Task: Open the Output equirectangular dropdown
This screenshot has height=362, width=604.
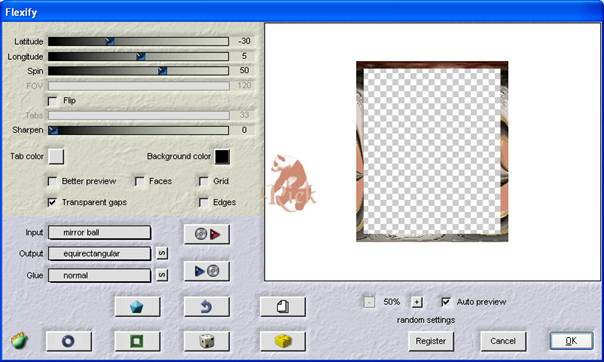Action: (99, 254)
